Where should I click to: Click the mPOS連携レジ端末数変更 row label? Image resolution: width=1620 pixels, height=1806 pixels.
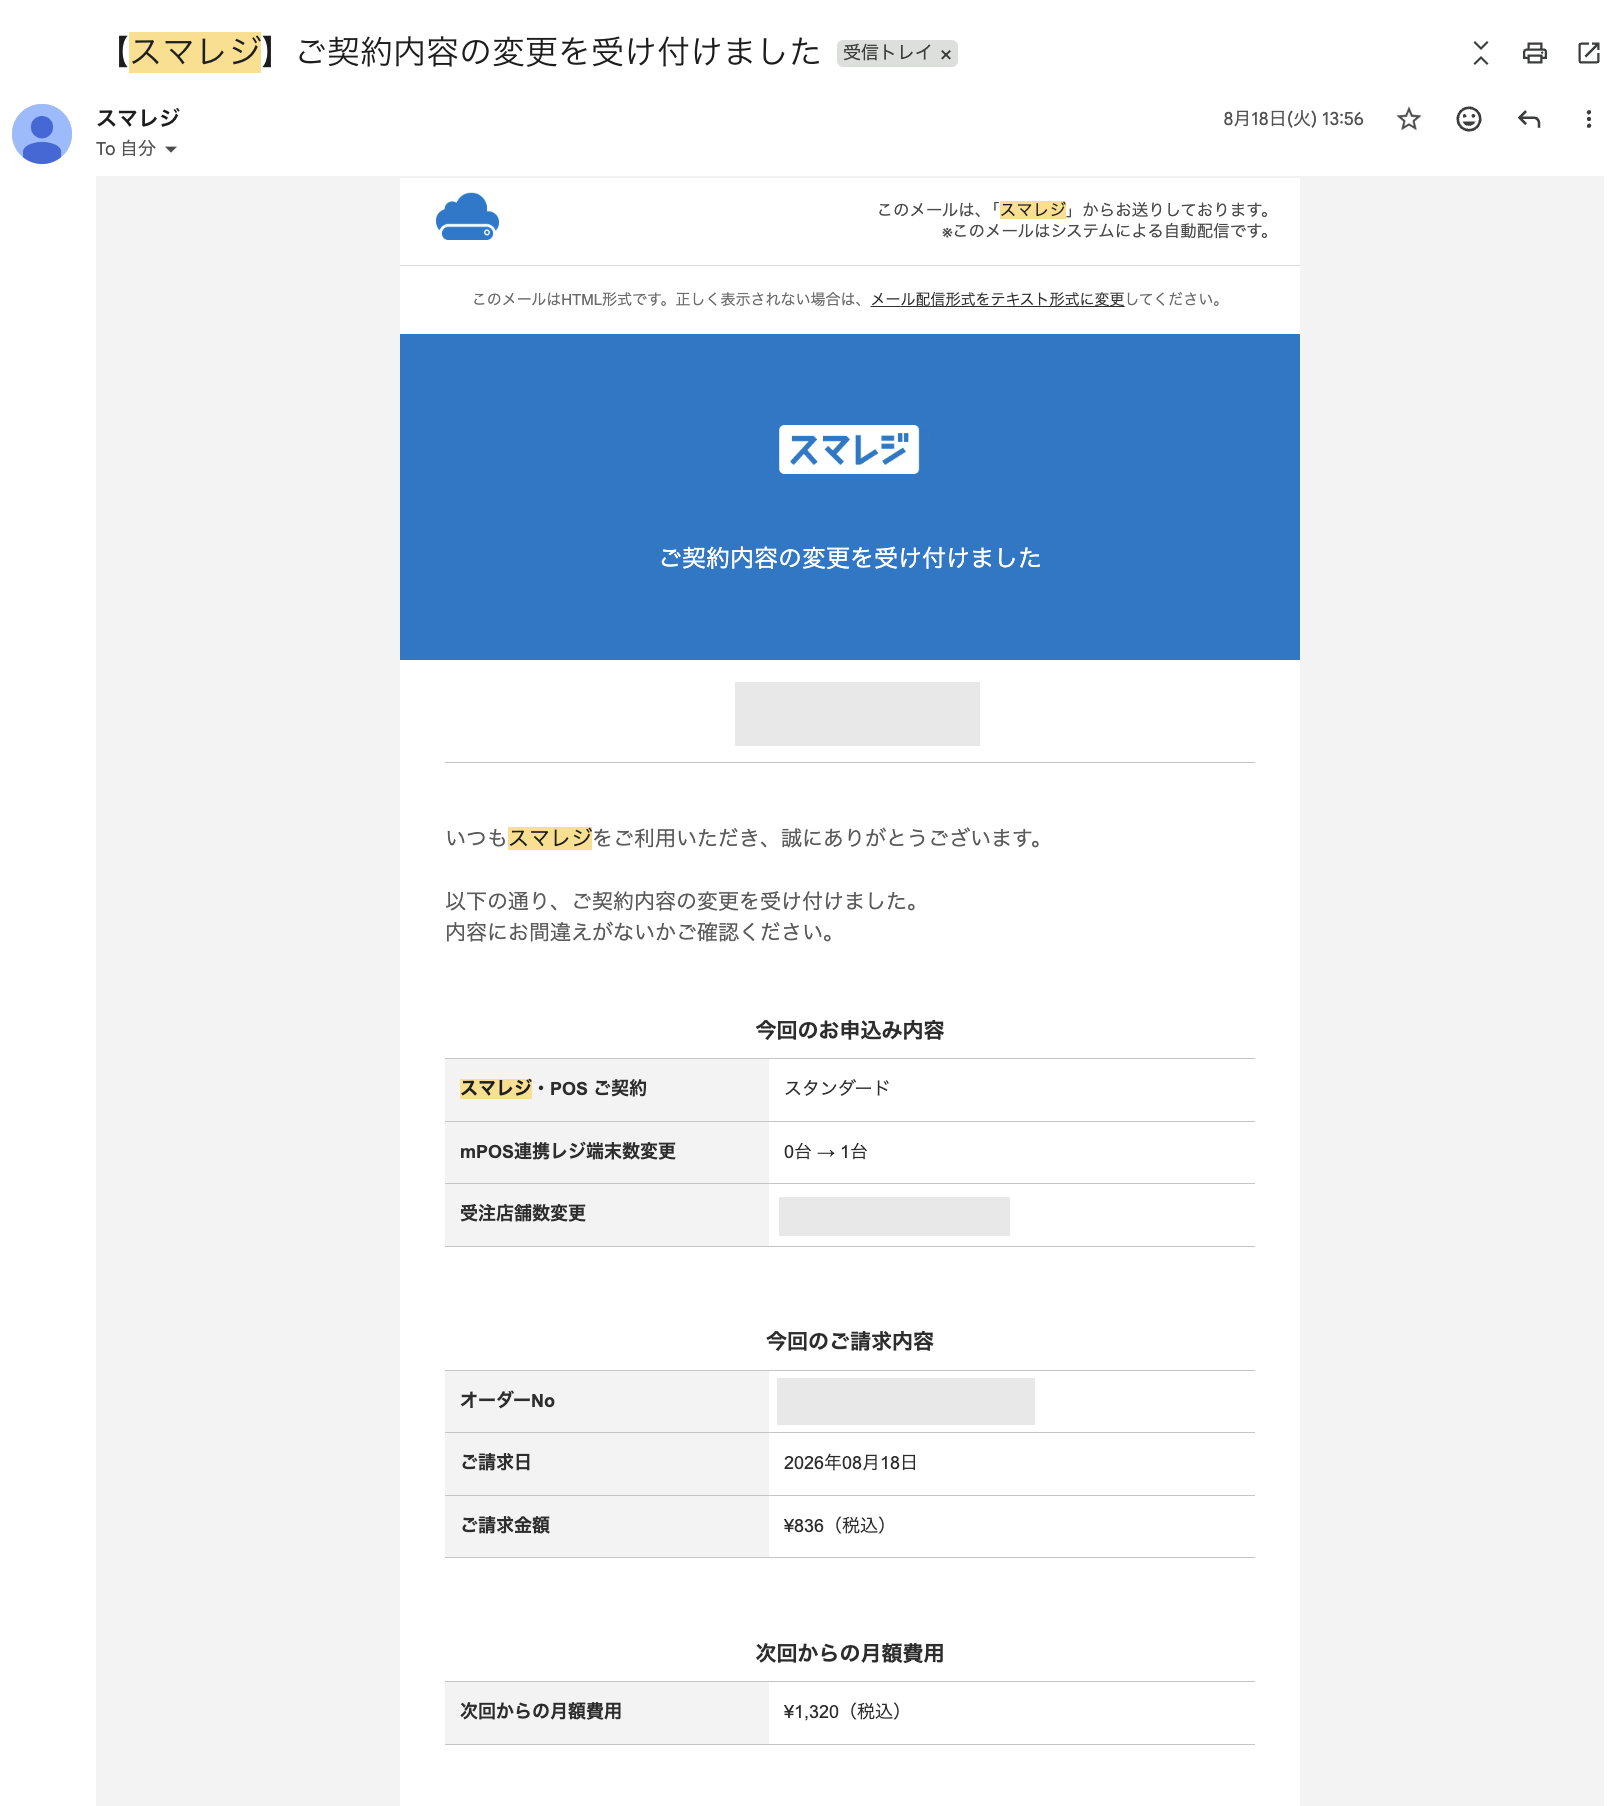[x=568, y=1151]
